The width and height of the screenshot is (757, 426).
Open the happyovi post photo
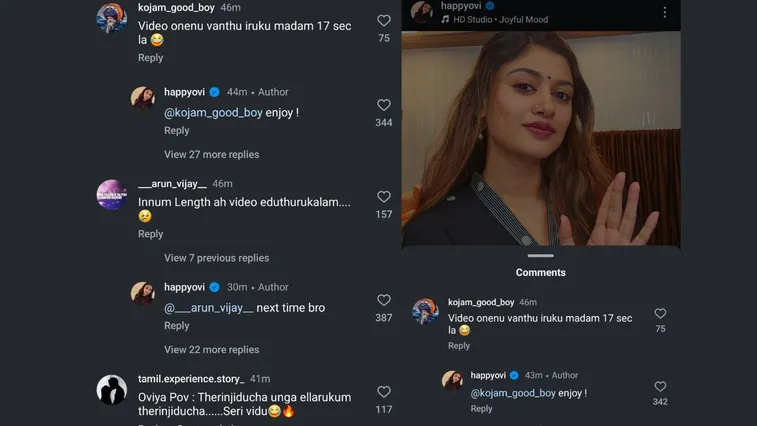pos(541,140)
